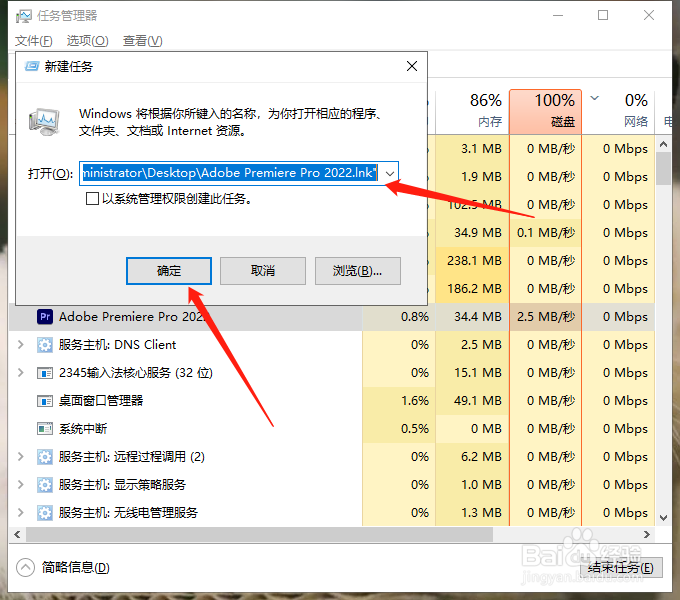Click the scroll-right arrow of horizontal scrollbar

coord(647,535)
